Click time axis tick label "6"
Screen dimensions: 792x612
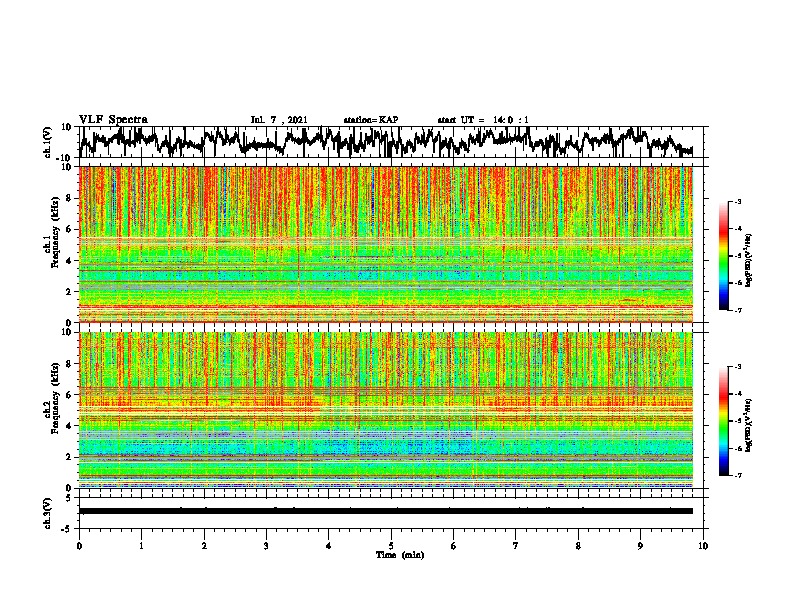[x=454, y=546]
